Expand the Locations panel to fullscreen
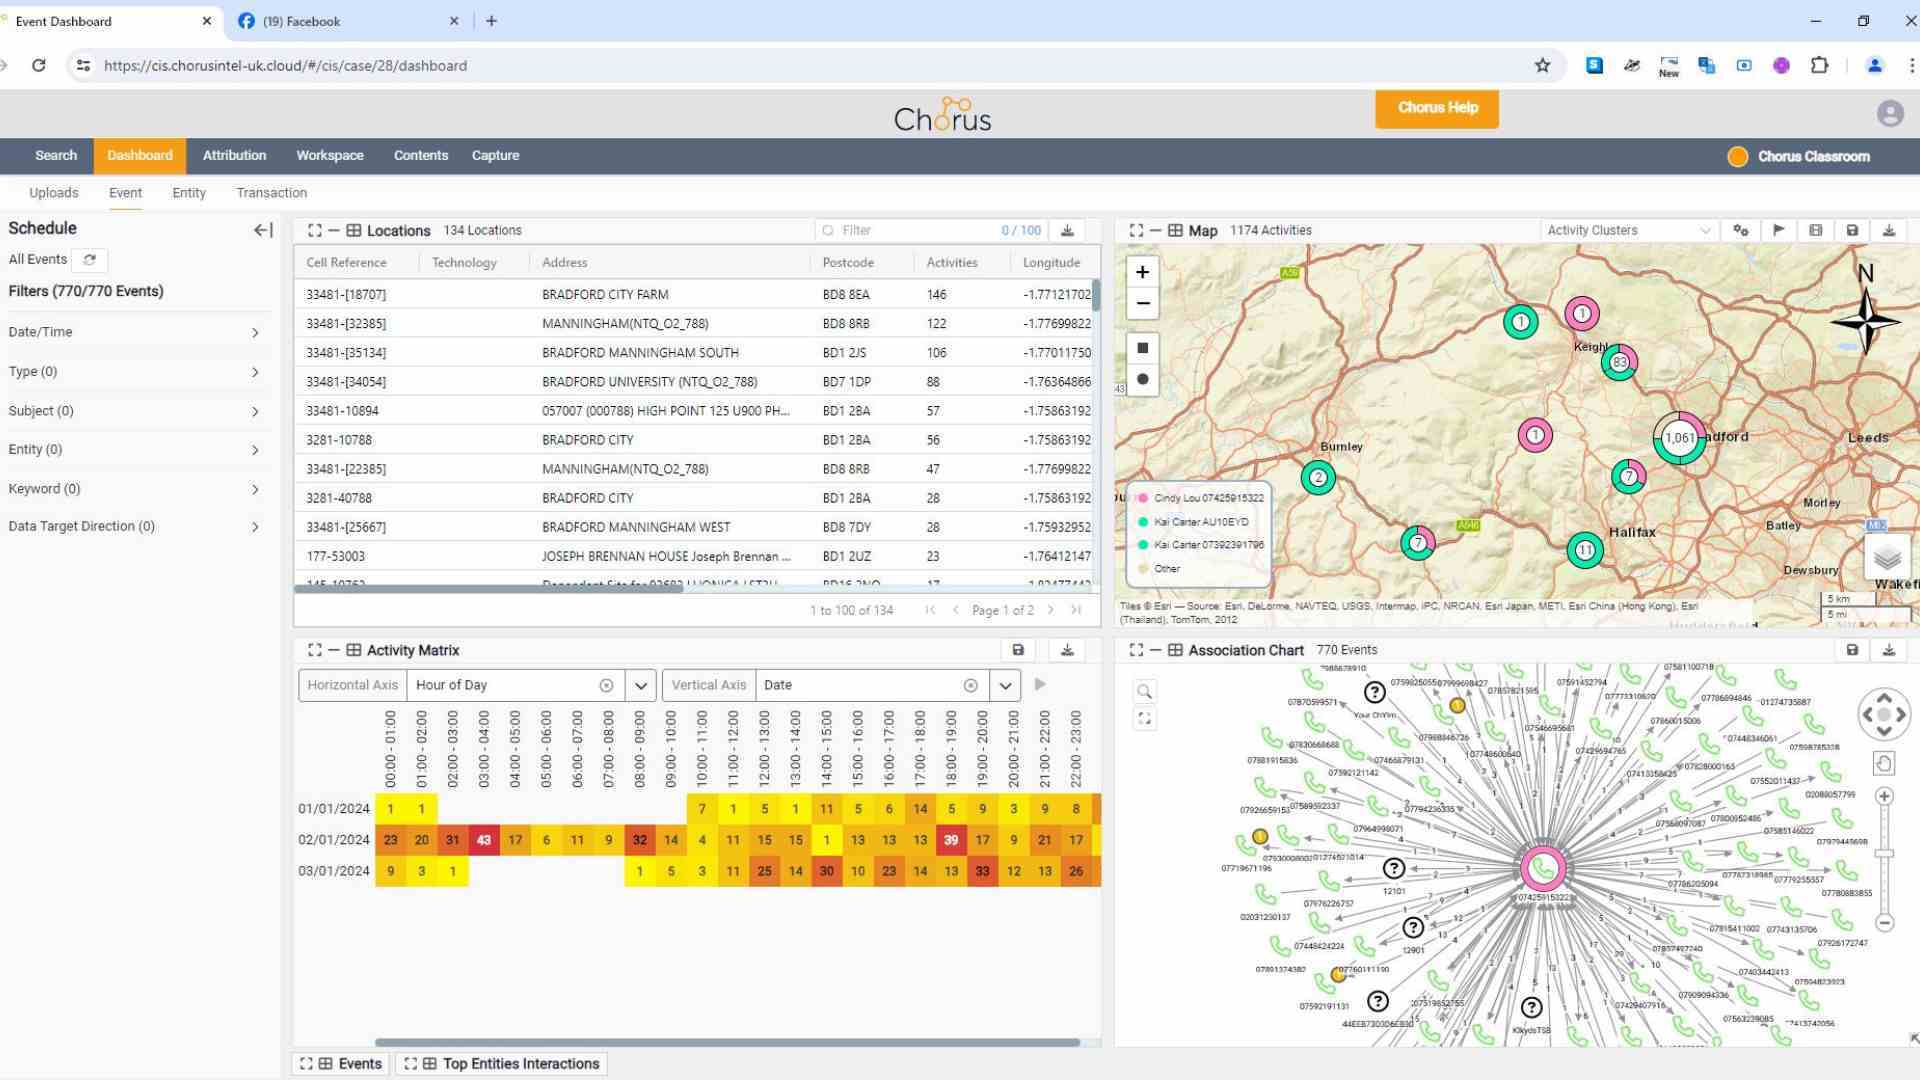This screenshot has width=1920, height=1080. coord(315,231)
